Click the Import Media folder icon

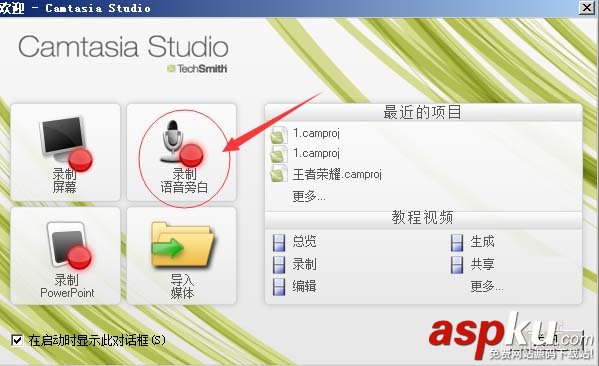[183, 245]
